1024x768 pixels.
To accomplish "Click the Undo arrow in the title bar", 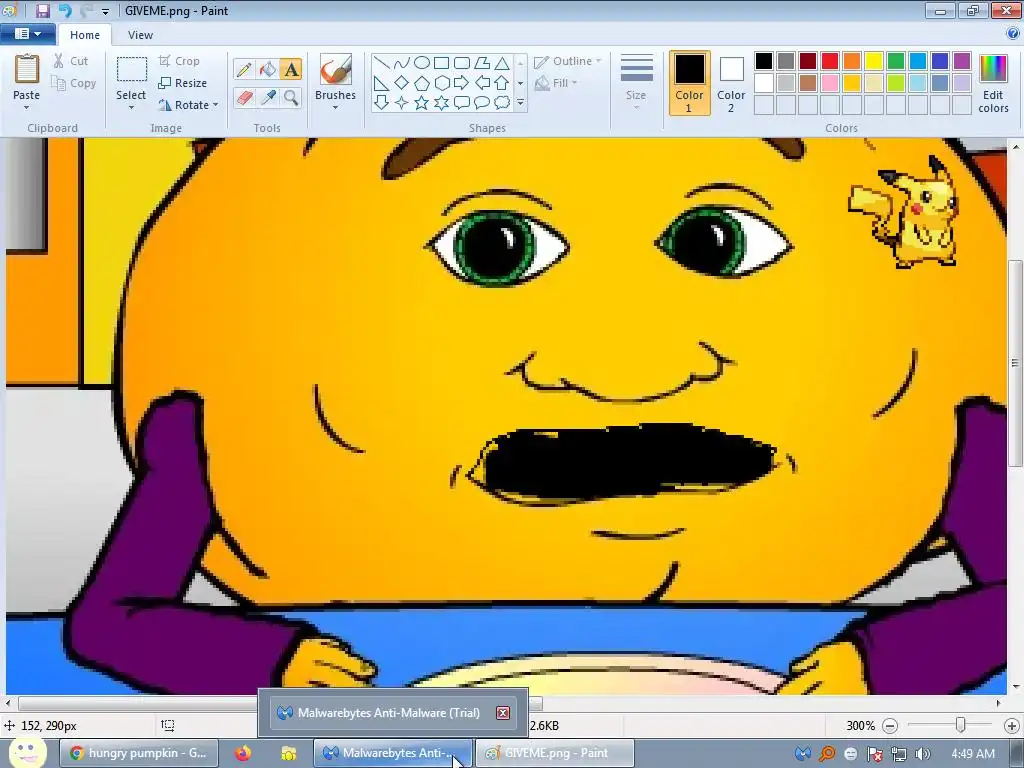I will [x=65, y=10].
